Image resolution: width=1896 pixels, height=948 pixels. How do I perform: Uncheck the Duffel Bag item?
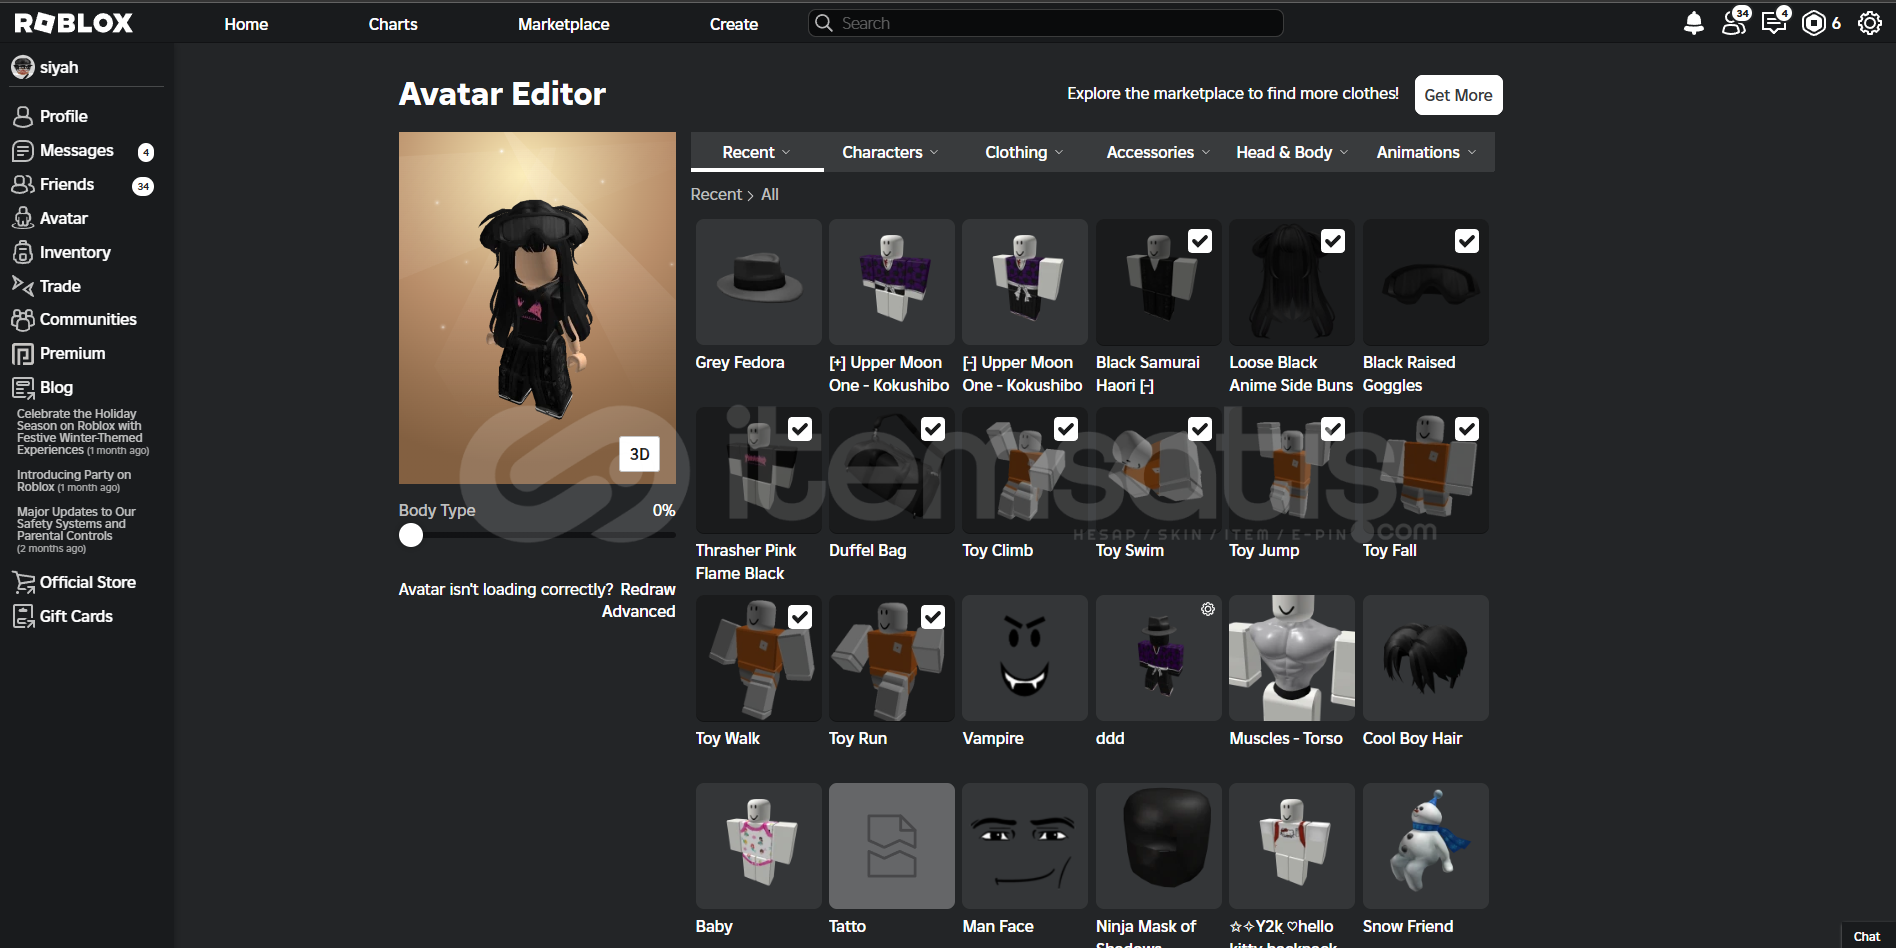[x=933, y=429]
